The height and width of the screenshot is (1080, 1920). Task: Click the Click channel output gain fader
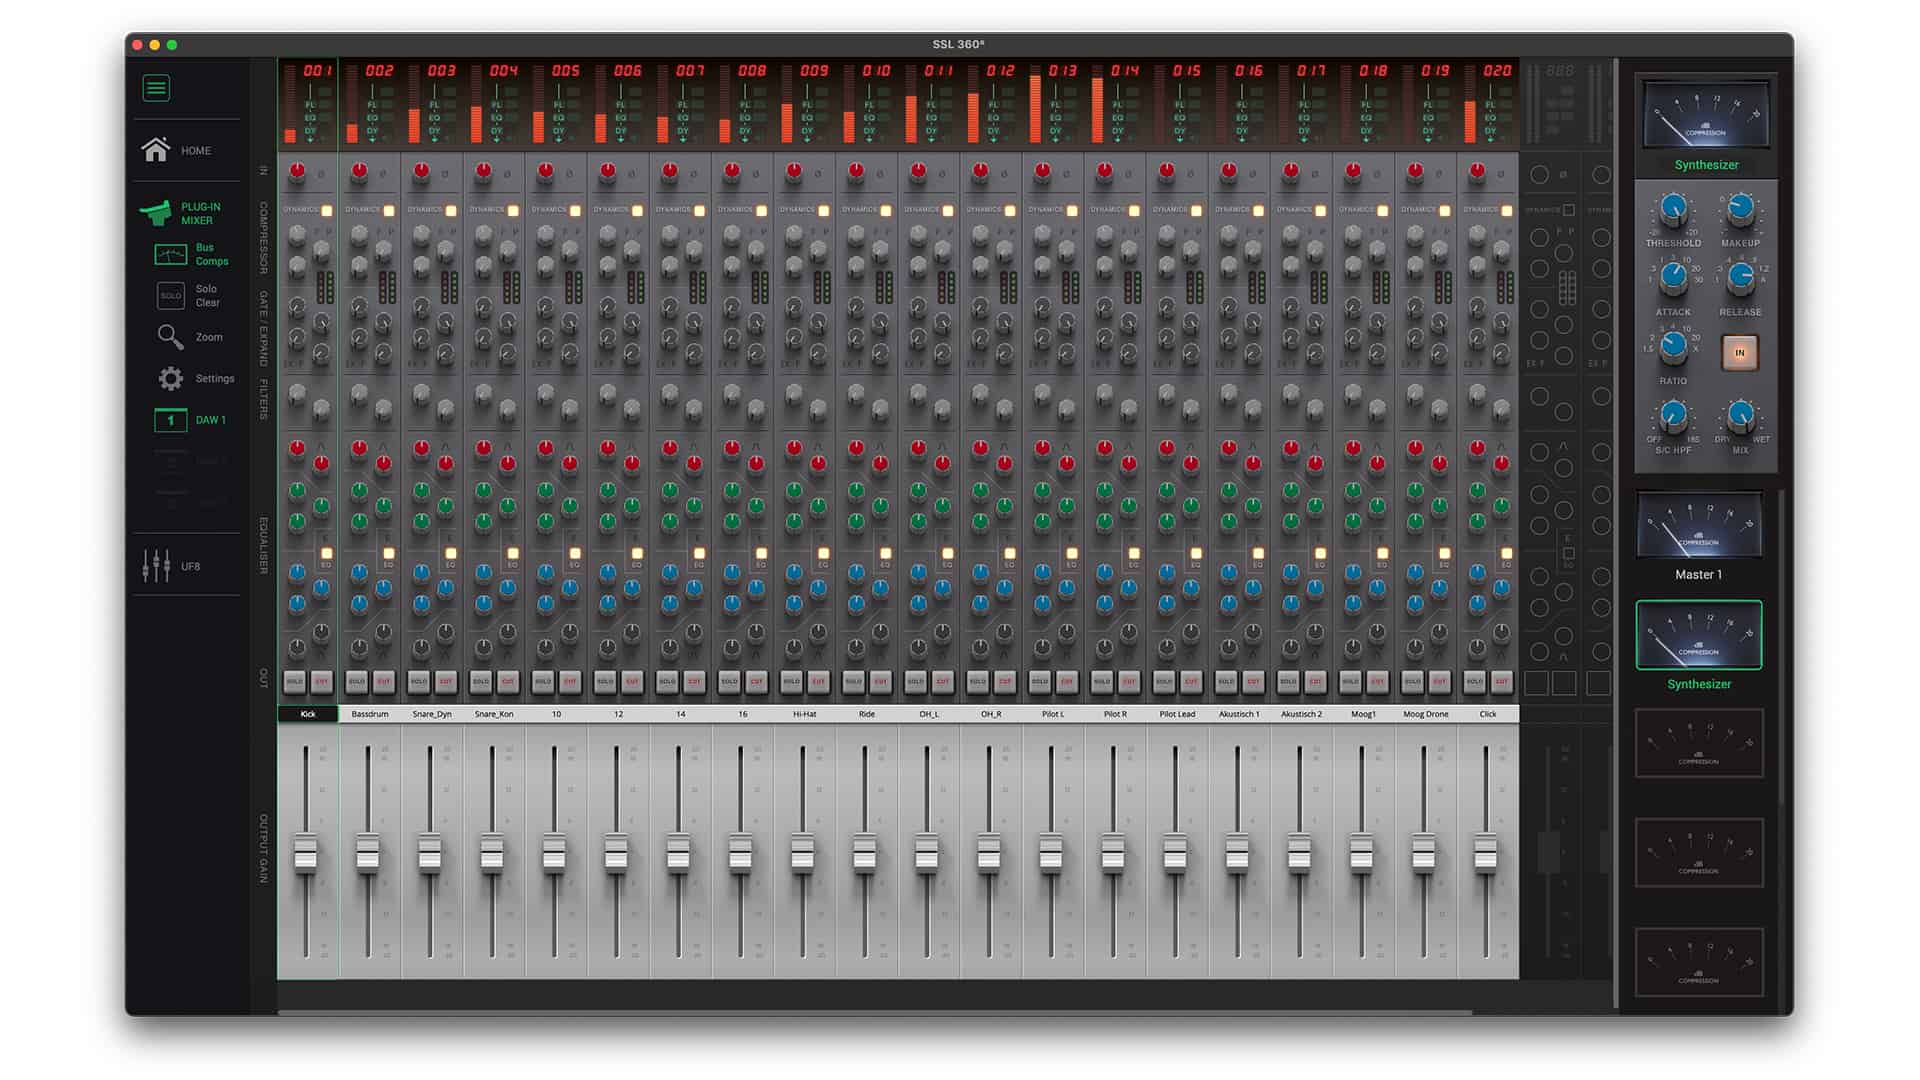(1485, 855)
